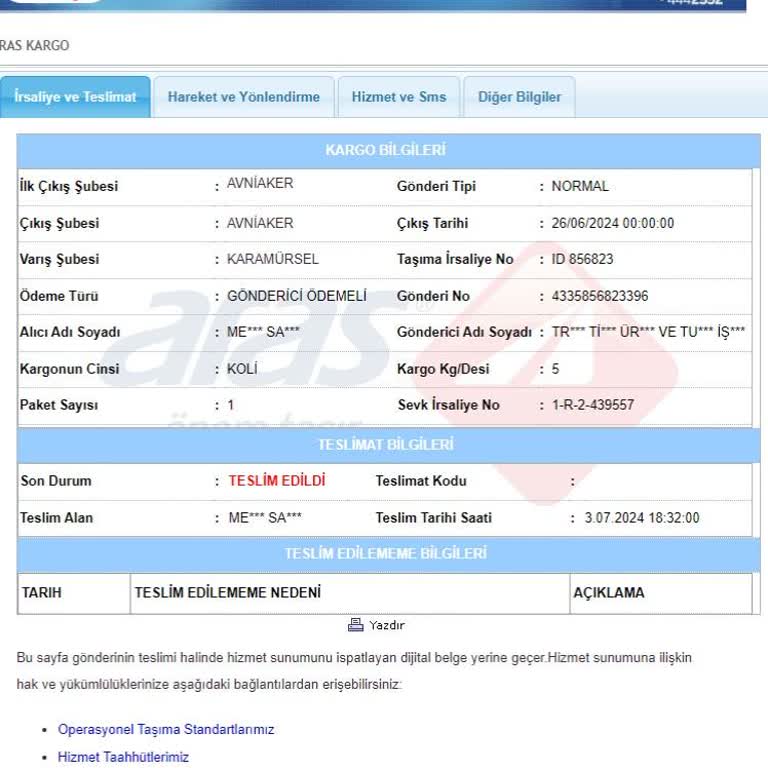768x768 pixels.
Task: Open the İrsaliye ve Teslimat tab
Action: point(75,97)
